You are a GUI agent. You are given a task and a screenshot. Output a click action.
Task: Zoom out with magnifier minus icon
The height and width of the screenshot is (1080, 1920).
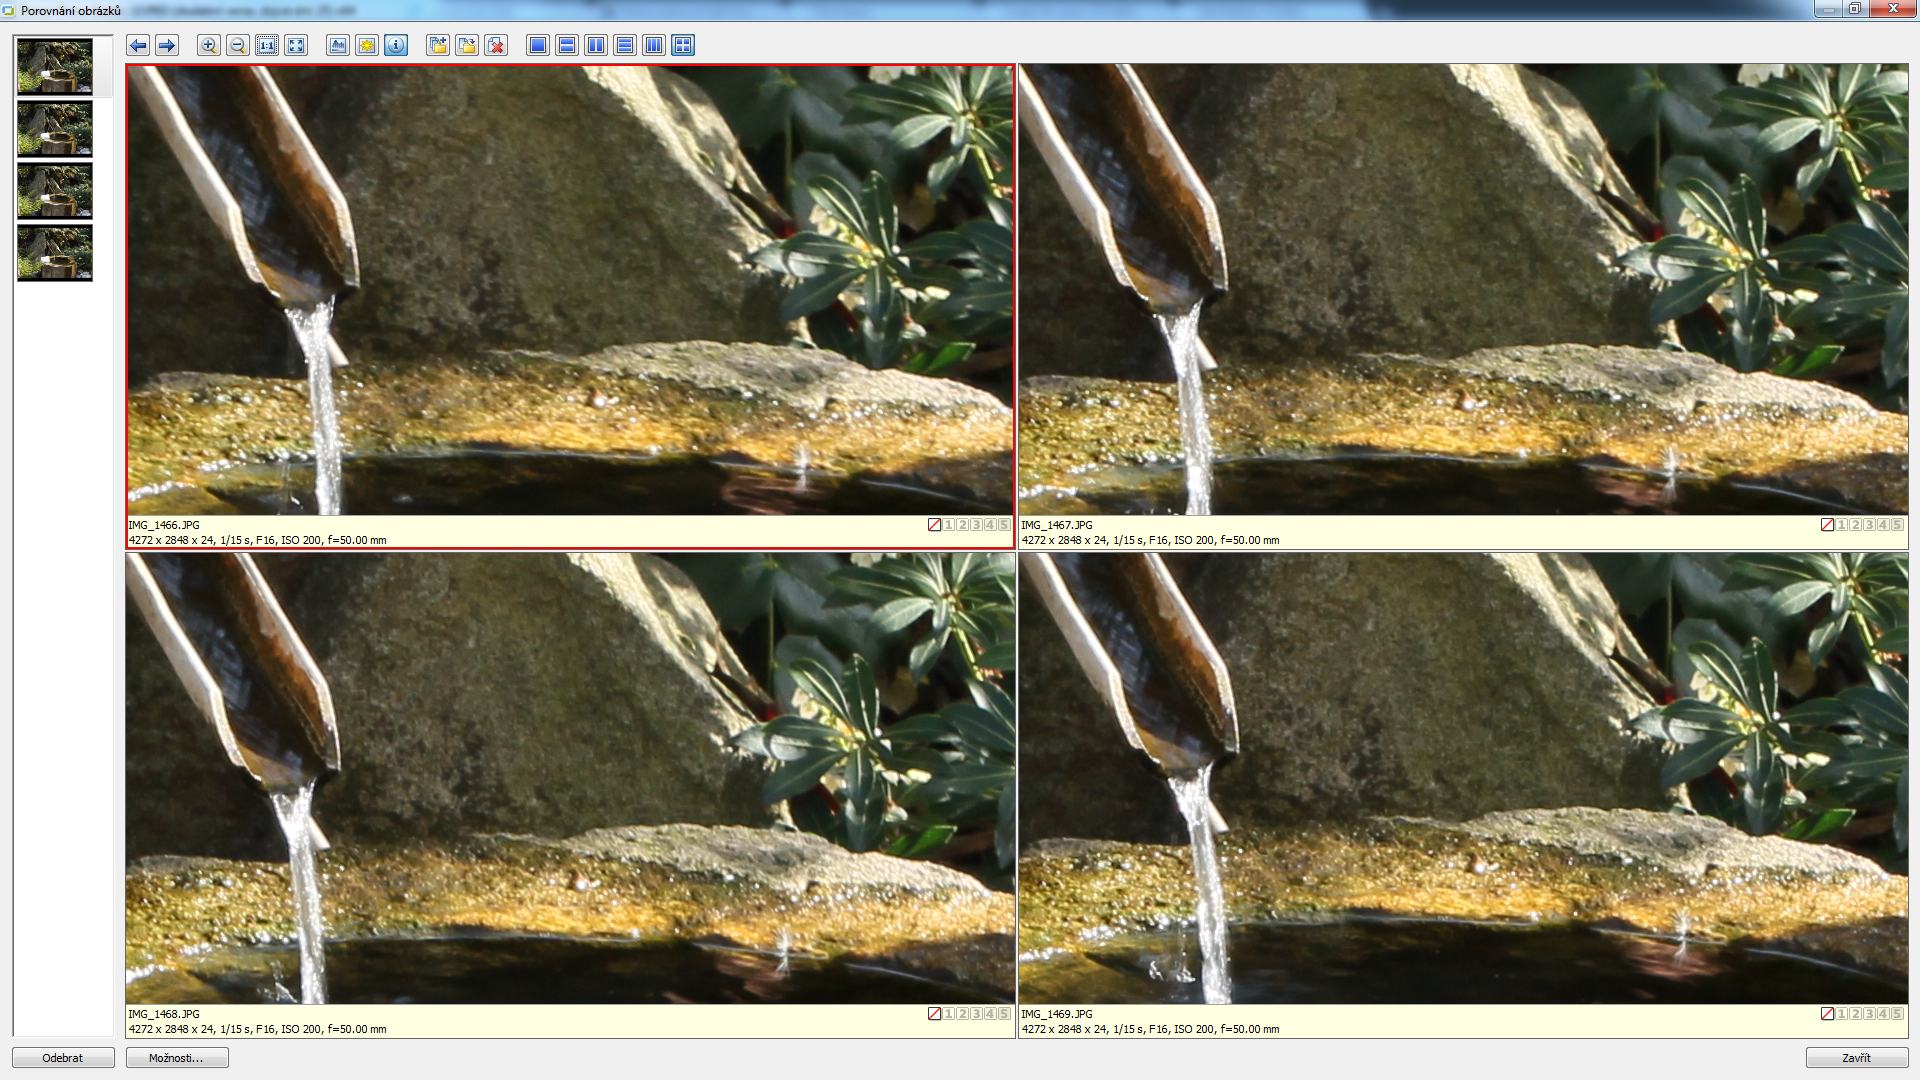point(237,45)
